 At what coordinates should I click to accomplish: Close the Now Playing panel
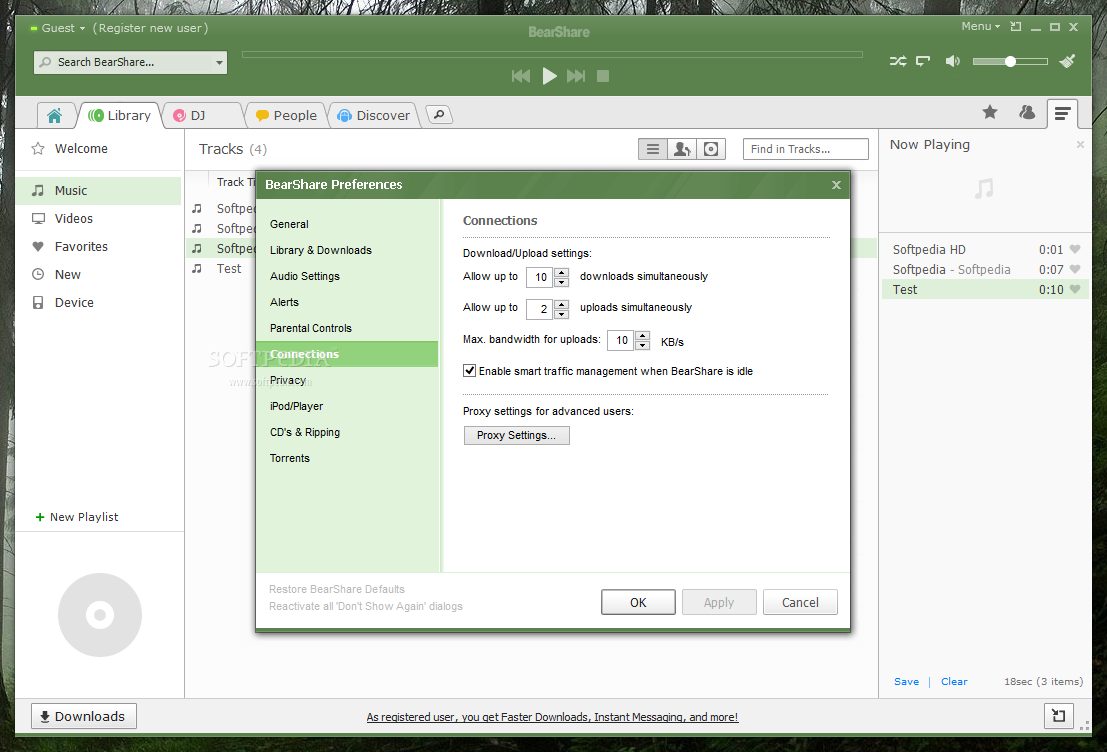point(1080,145)
